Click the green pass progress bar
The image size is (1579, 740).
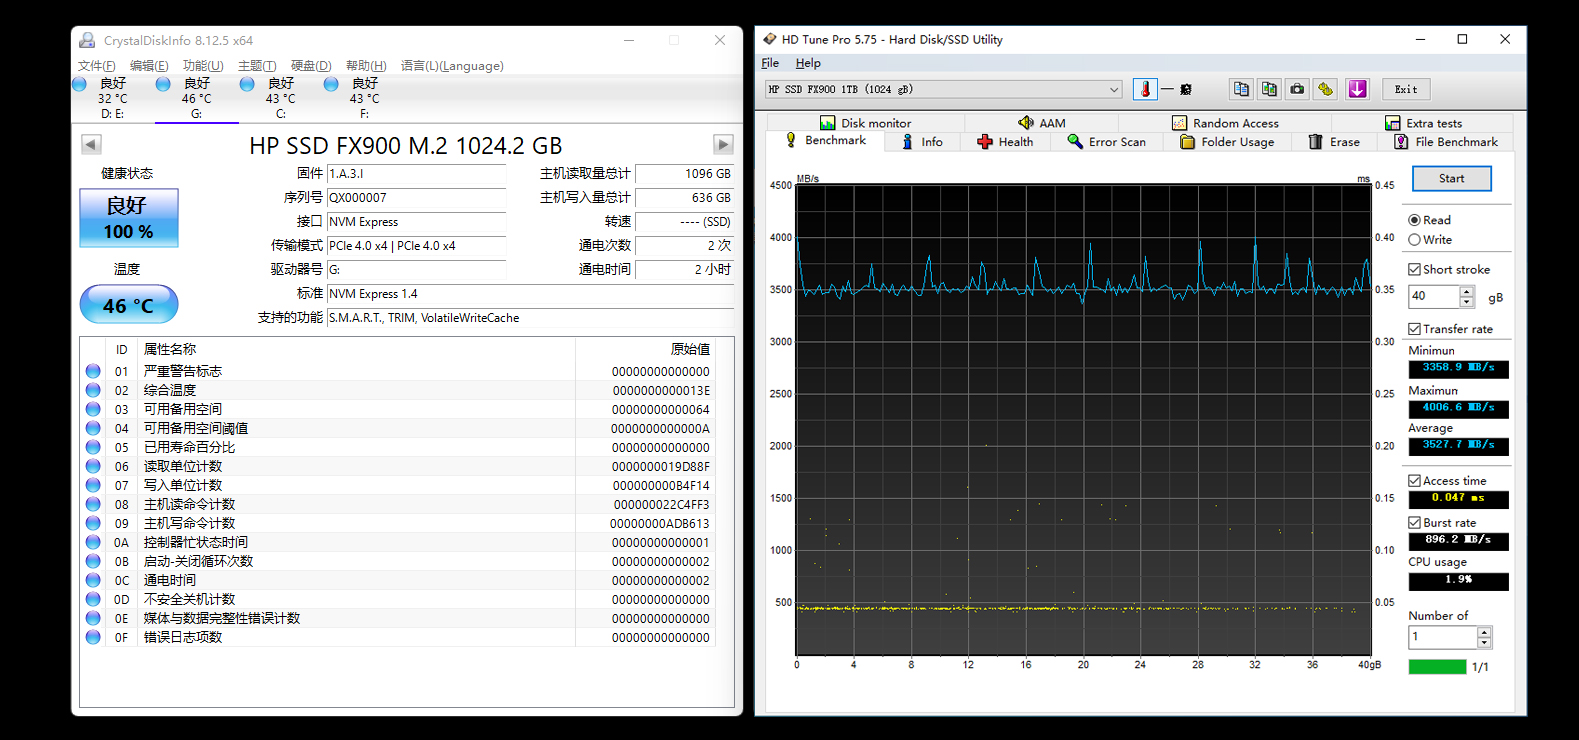pyautogui.click(x=1437, y=667)
